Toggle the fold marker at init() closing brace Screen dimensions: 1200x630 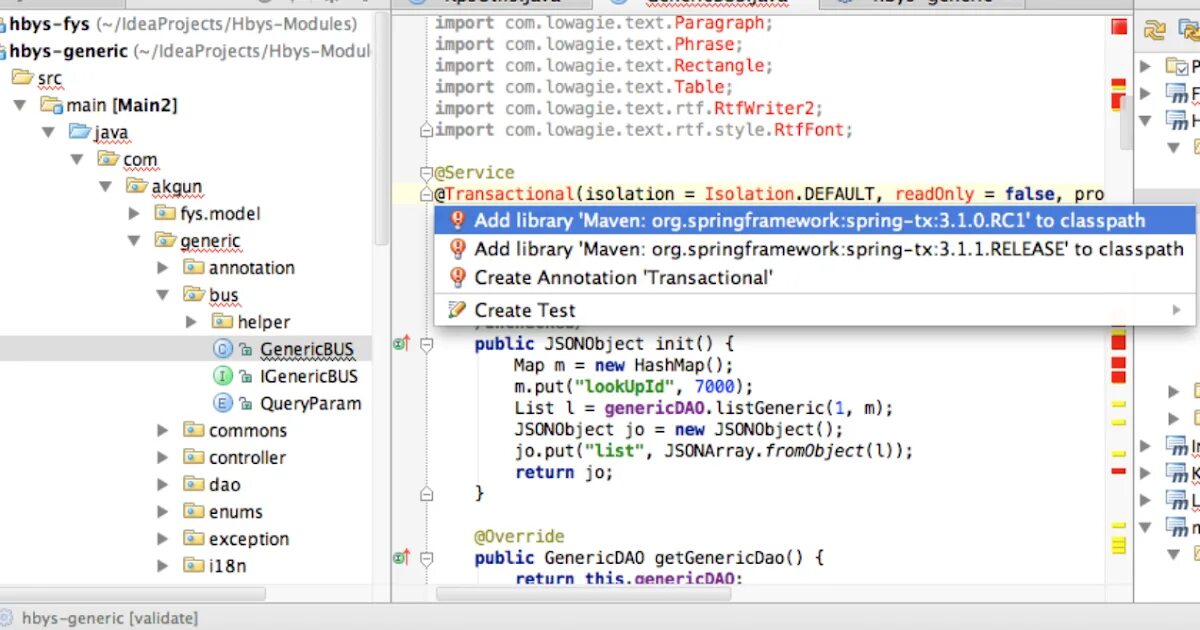(x=427, y=493)
